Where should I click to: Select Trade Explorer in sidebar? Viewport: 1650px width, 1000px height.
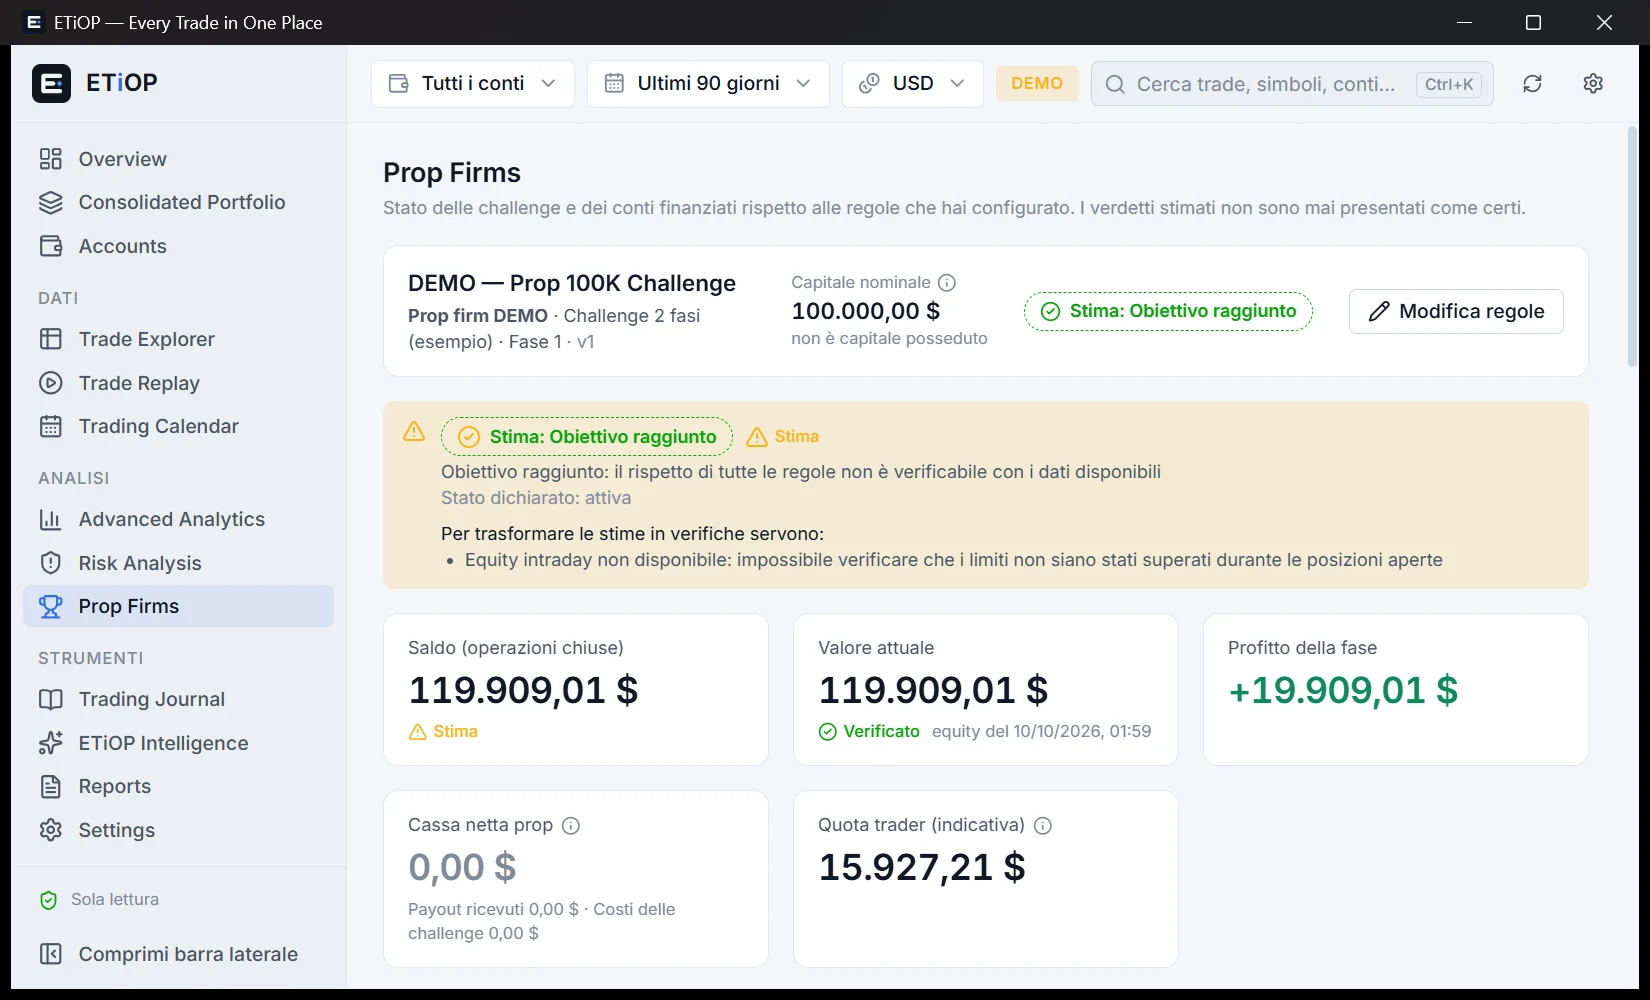178,339
